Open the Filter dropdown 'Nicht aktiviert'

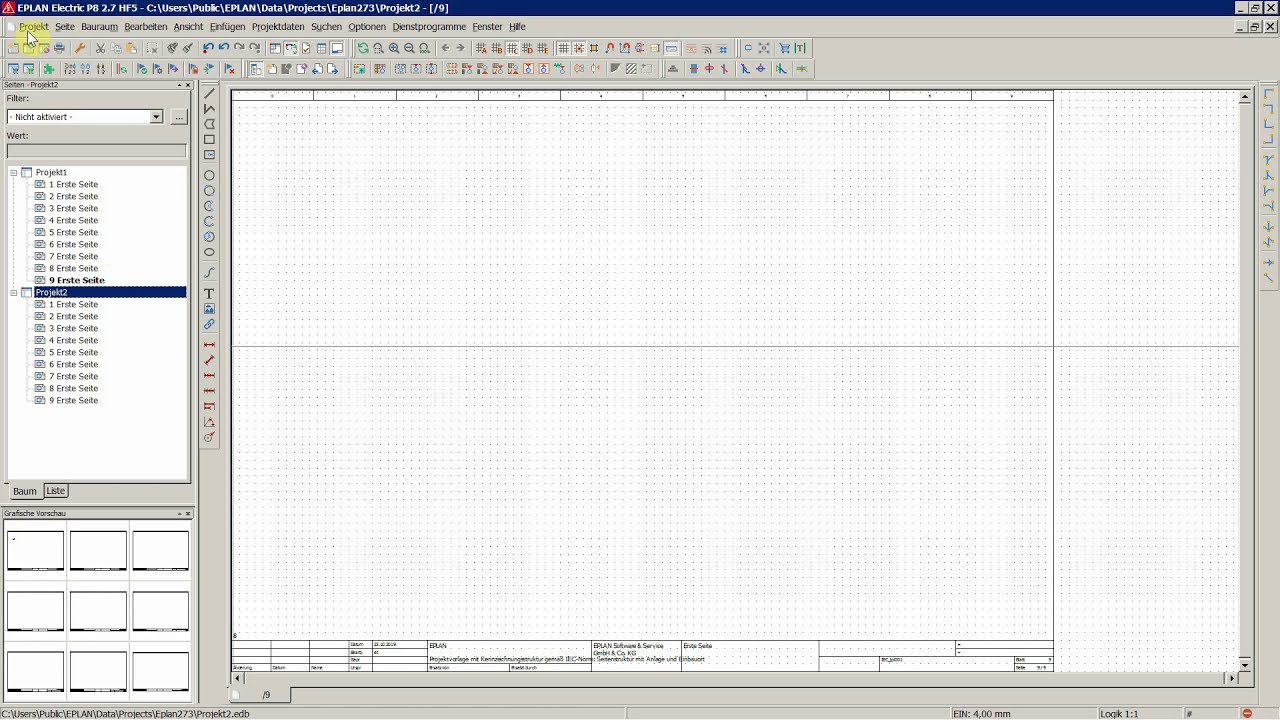(x=156, y=117)
